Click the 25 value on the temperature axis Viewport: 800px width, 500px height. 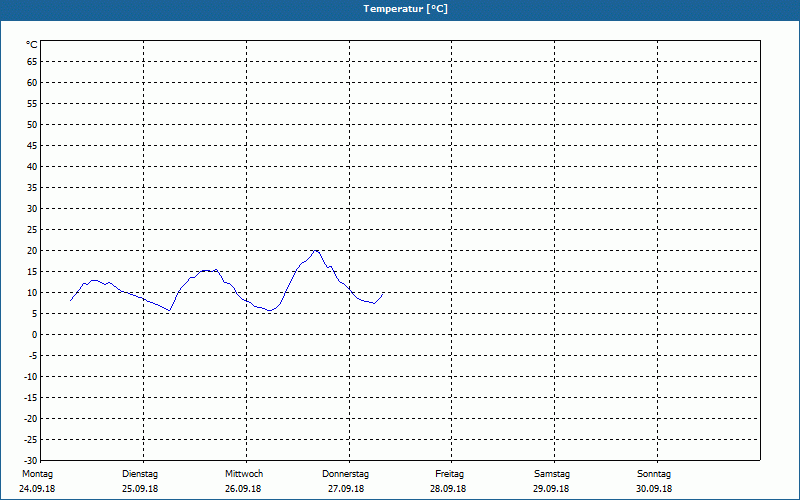[32, 230]
